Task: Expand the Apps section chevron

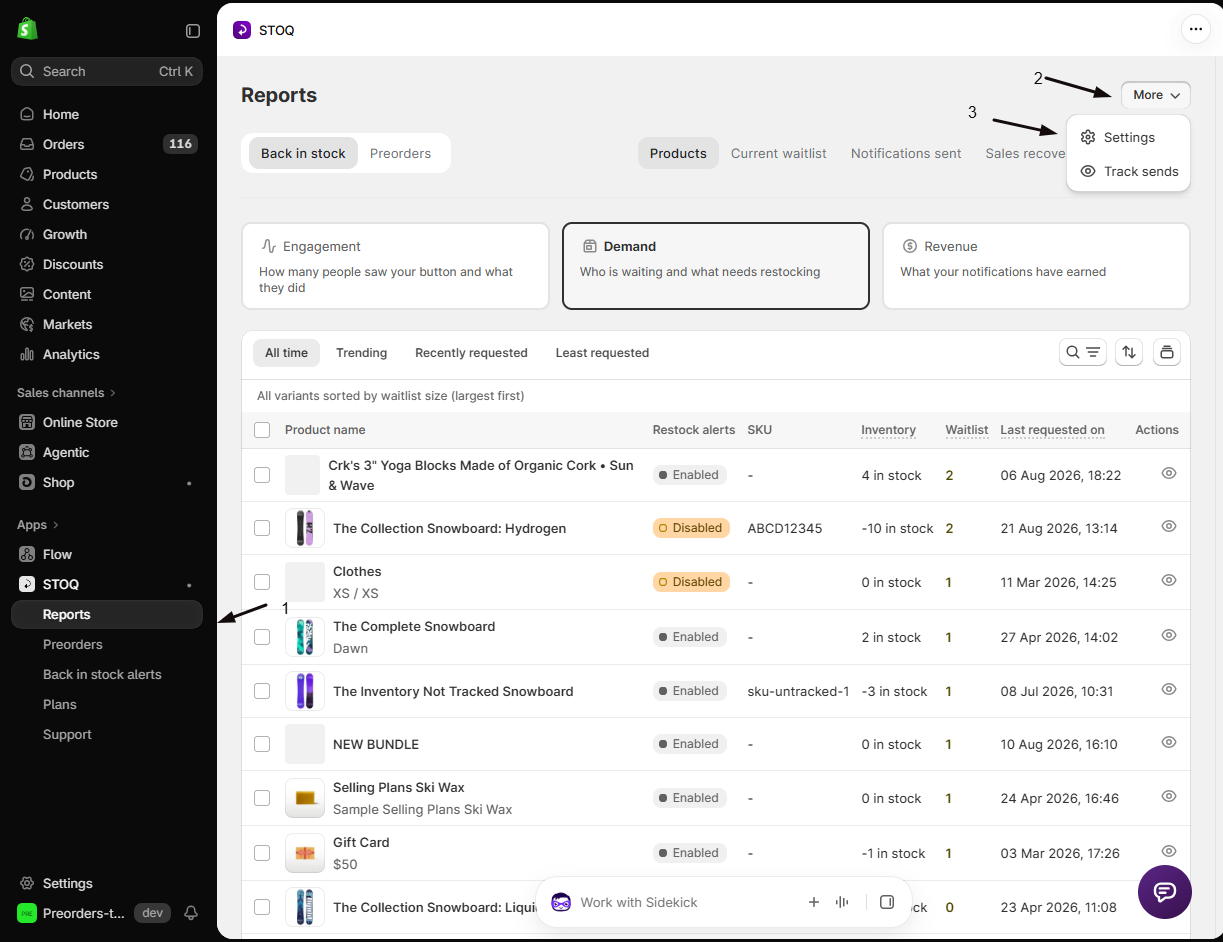Action: point(56,525)
